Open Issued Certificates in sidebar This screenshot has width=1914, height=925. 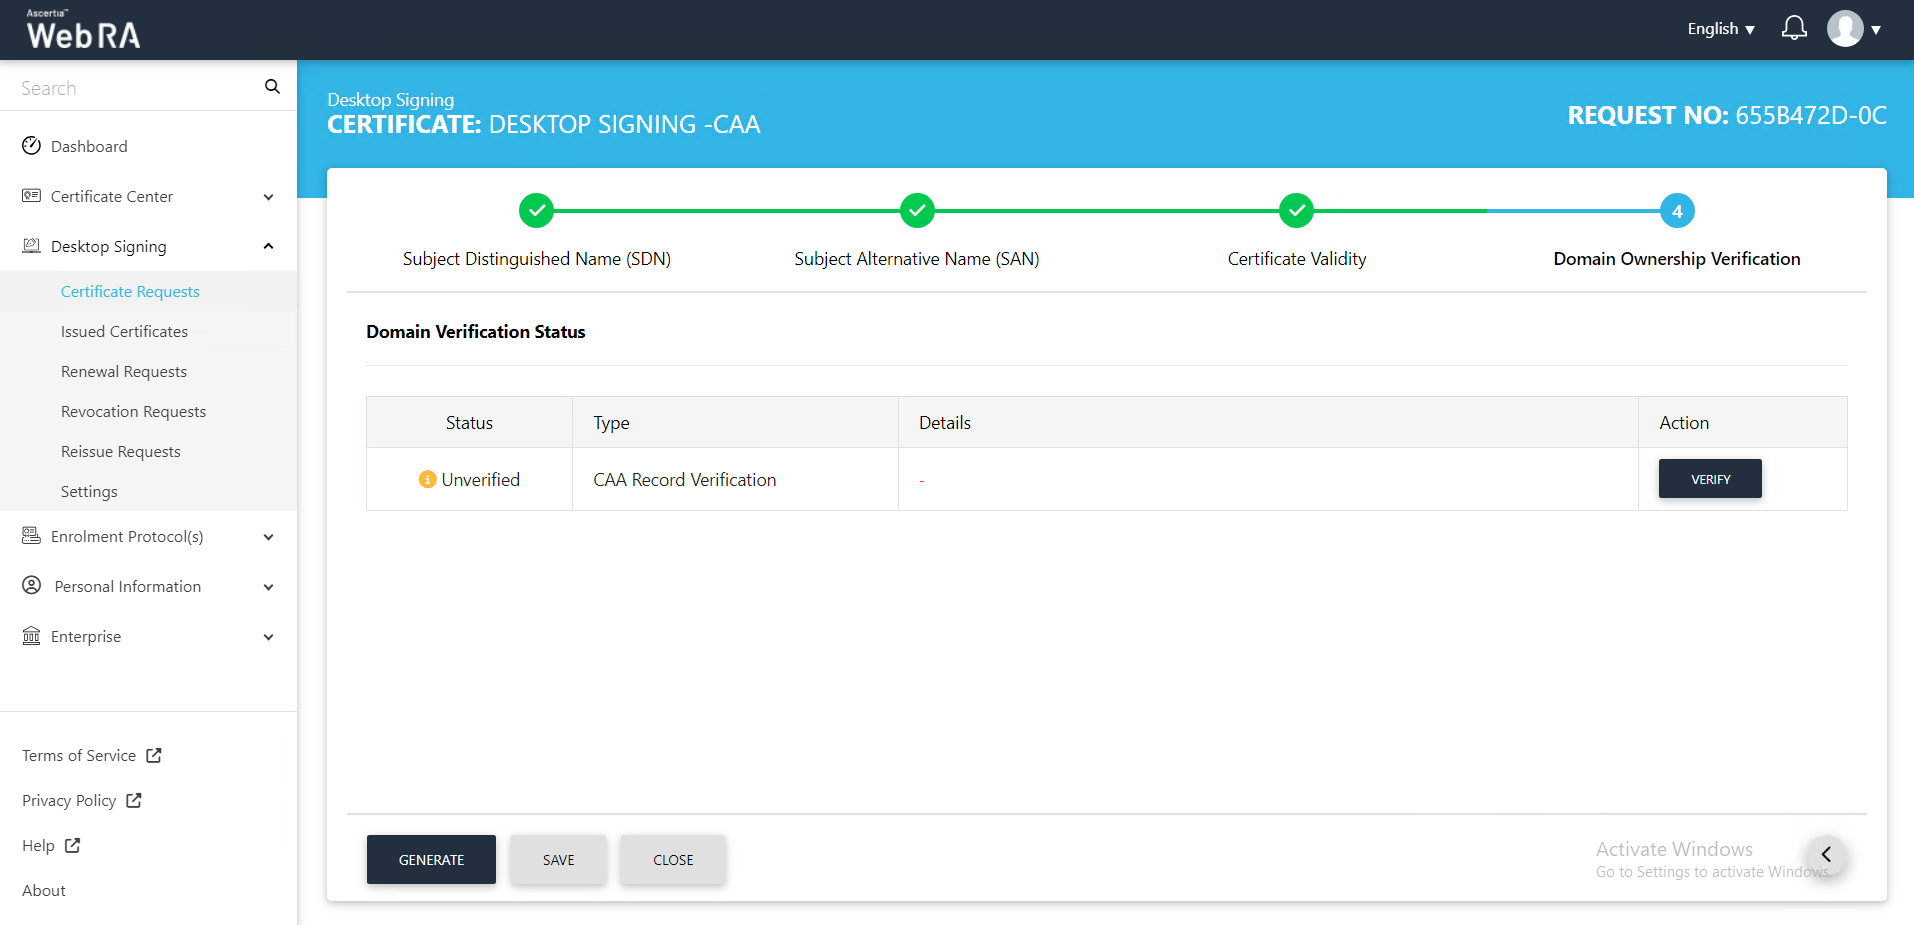(124, 332)
